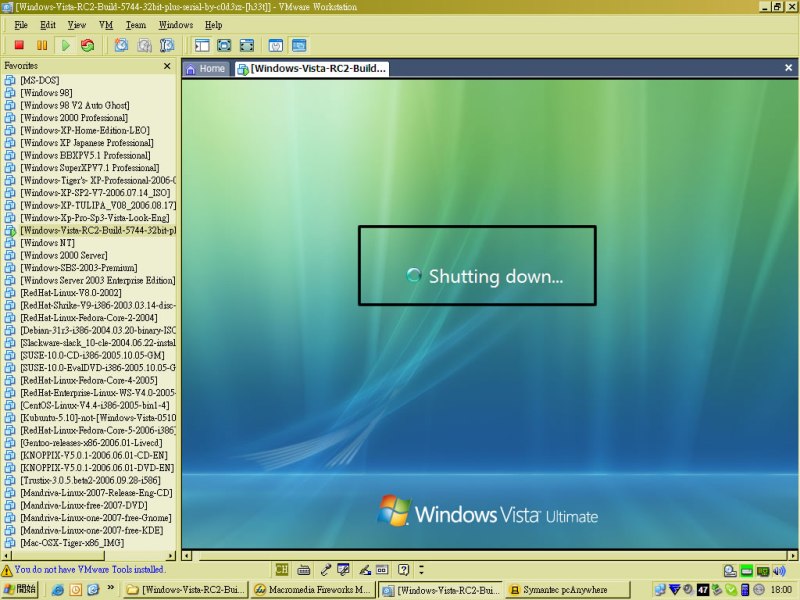This screenshot has width=800, height=600.
Task: Toggle the Favorites sidebar toolbar icon
Action: pos(202,45)
